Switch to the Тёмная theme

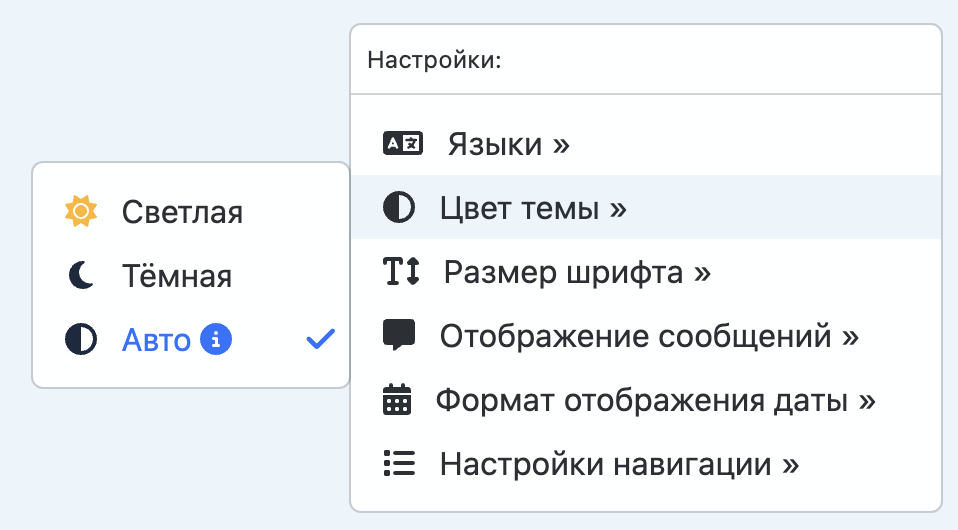click(x=177, y=276)
